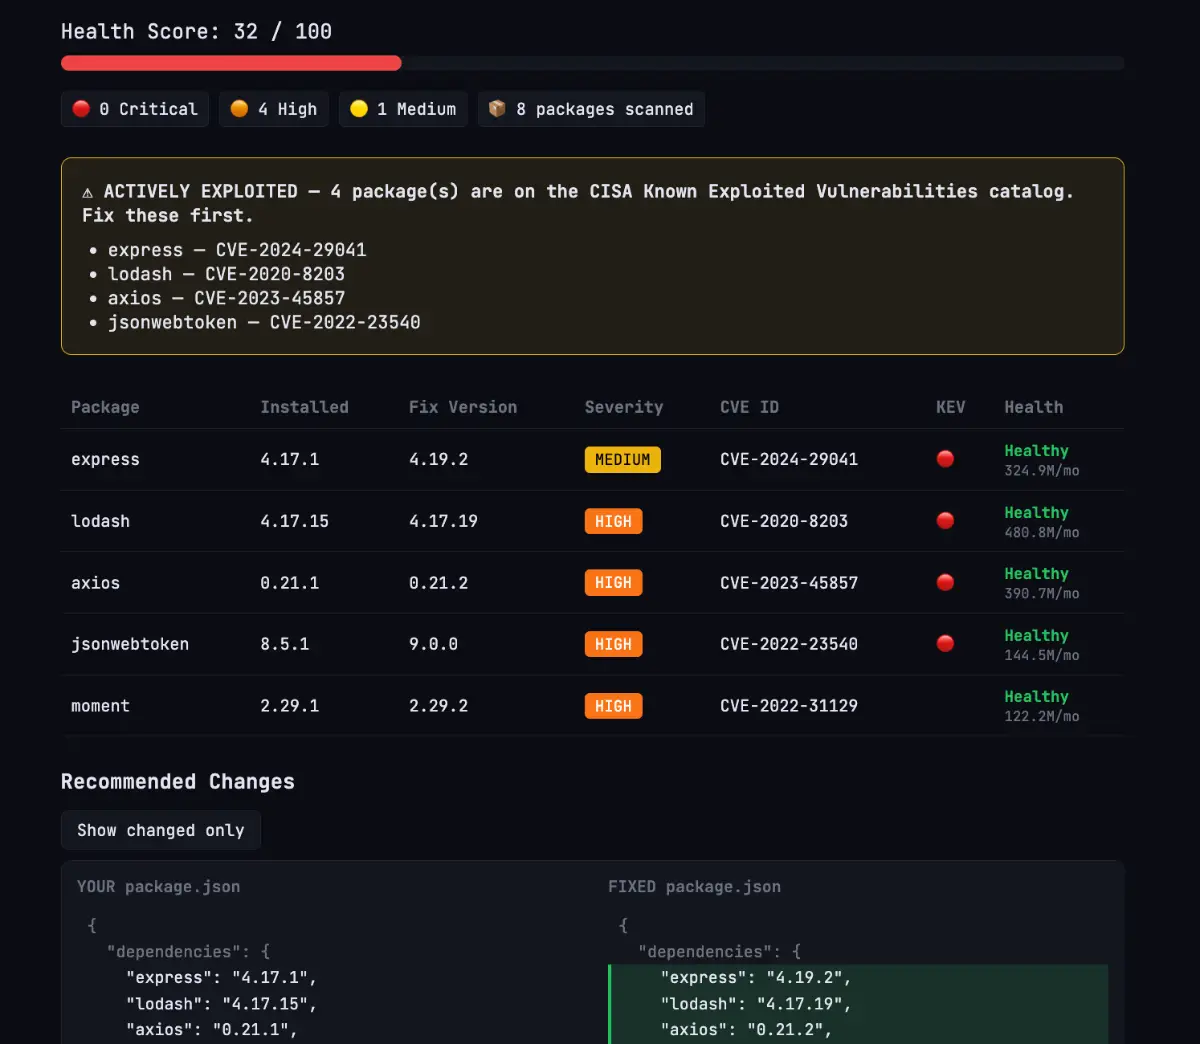The height and width of the screenshot is (1044, 1200).
Task: Click the 8 packages scanned badge
Action: 591,109
